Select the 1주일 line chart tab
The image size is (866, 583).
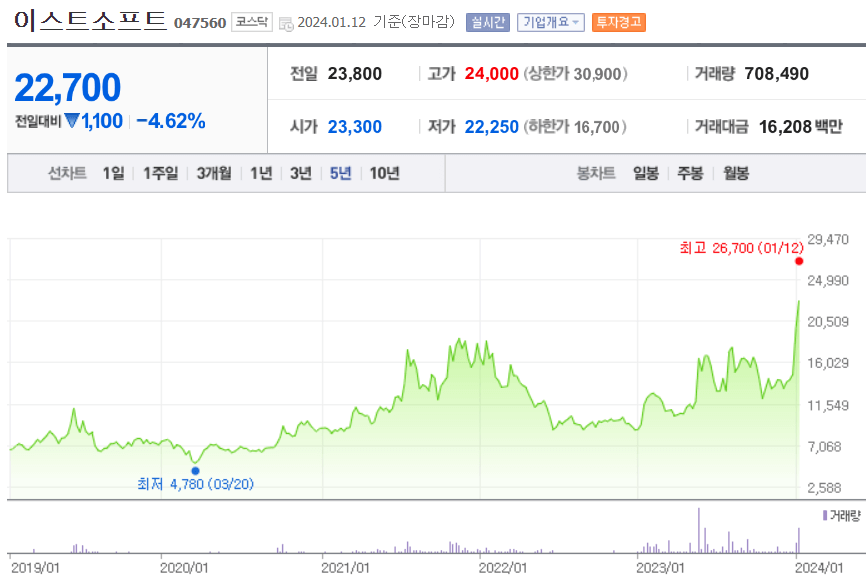point(161,173)
